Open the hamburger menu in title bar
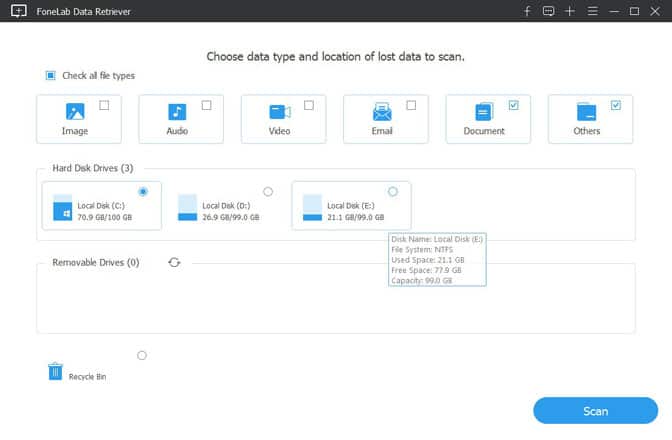The height and width of the screenshot is (440, 672). tap(592, 11)
